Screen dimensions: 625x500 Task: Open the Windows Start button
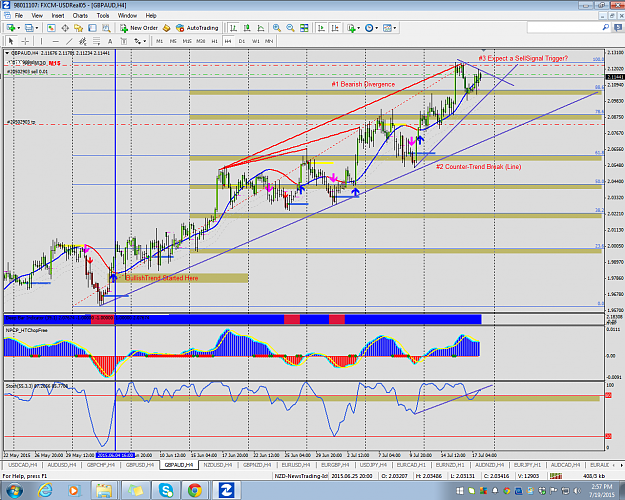pos(14,490)
